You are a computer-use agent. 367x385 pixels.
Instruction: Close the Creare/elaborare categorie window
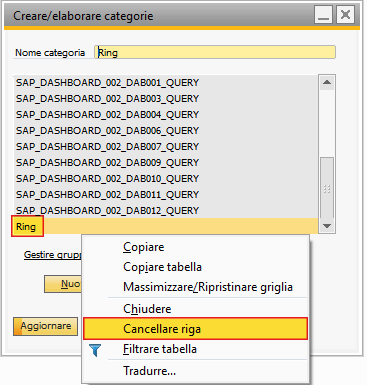pyautogui.click(x=345, y=15)
